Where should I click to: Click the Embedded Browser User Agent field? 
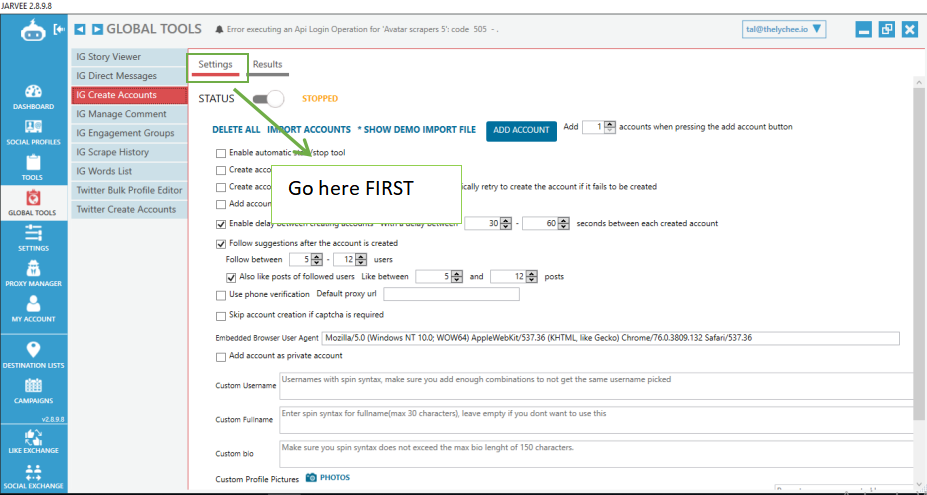(x=611, y=338)
